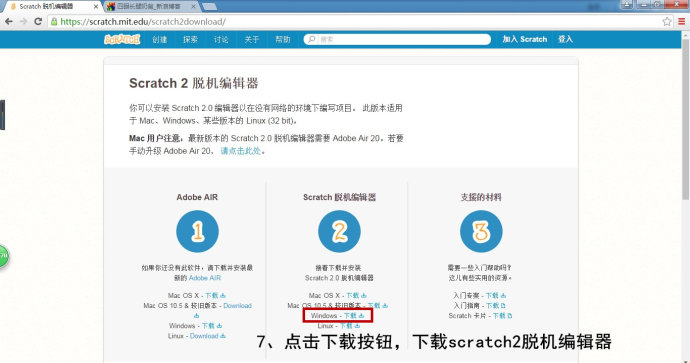Click the secure padlock icon in address bar
Viewport: 690px width, 363px height.
coord(54,22)
